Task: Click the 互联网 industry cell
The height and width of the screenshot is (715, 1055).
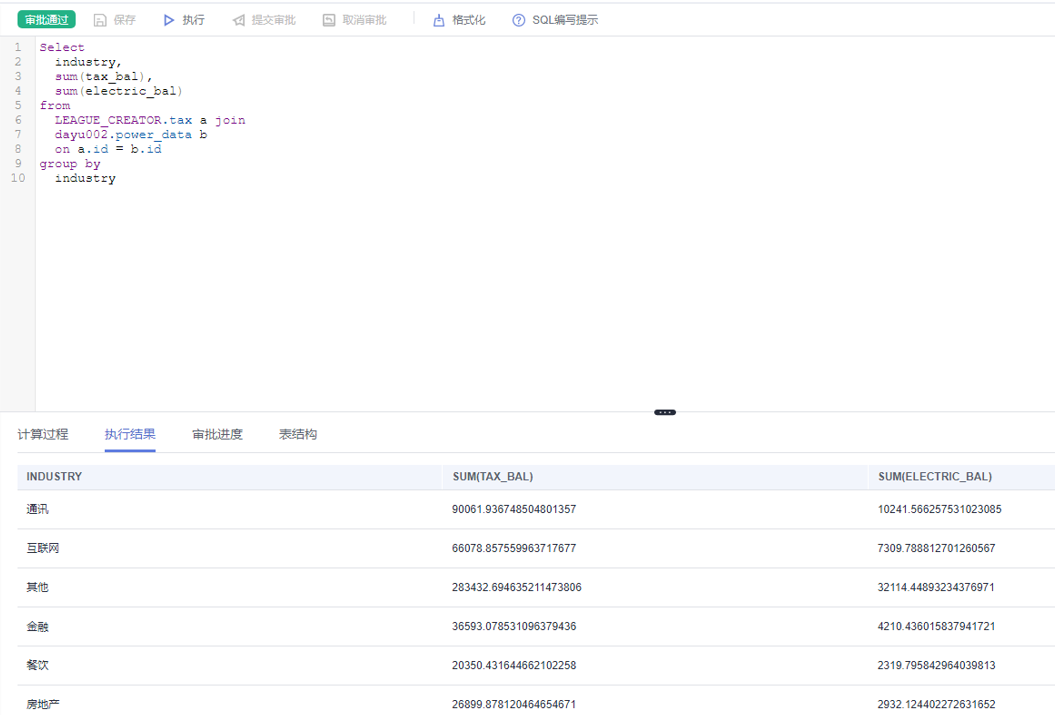Action: pyautogui.click(x=42, y=548)
